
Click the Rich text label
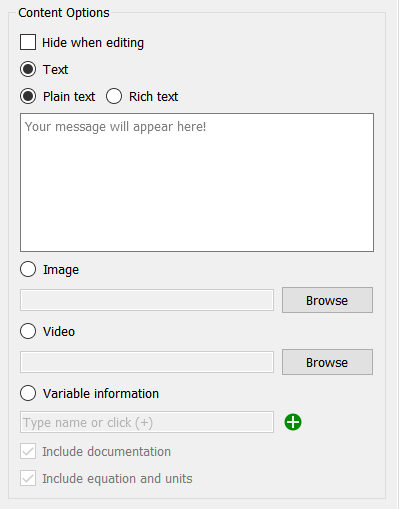(x=154, y=97)
